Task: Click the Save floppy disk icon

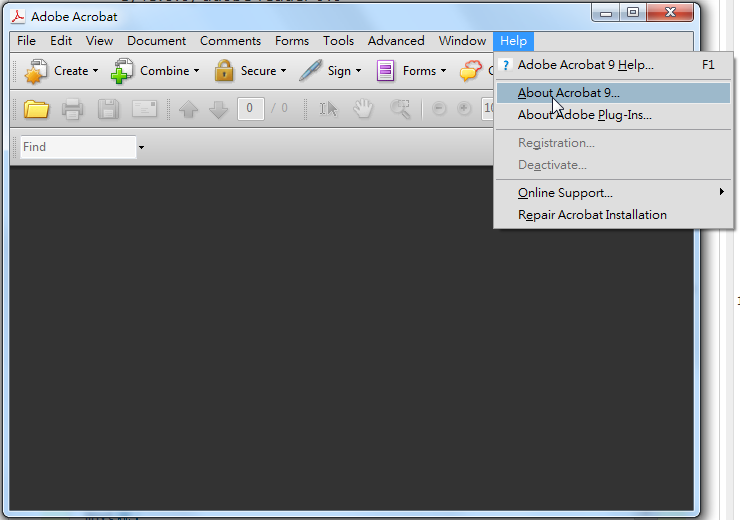Action: [x=108, y=109]
